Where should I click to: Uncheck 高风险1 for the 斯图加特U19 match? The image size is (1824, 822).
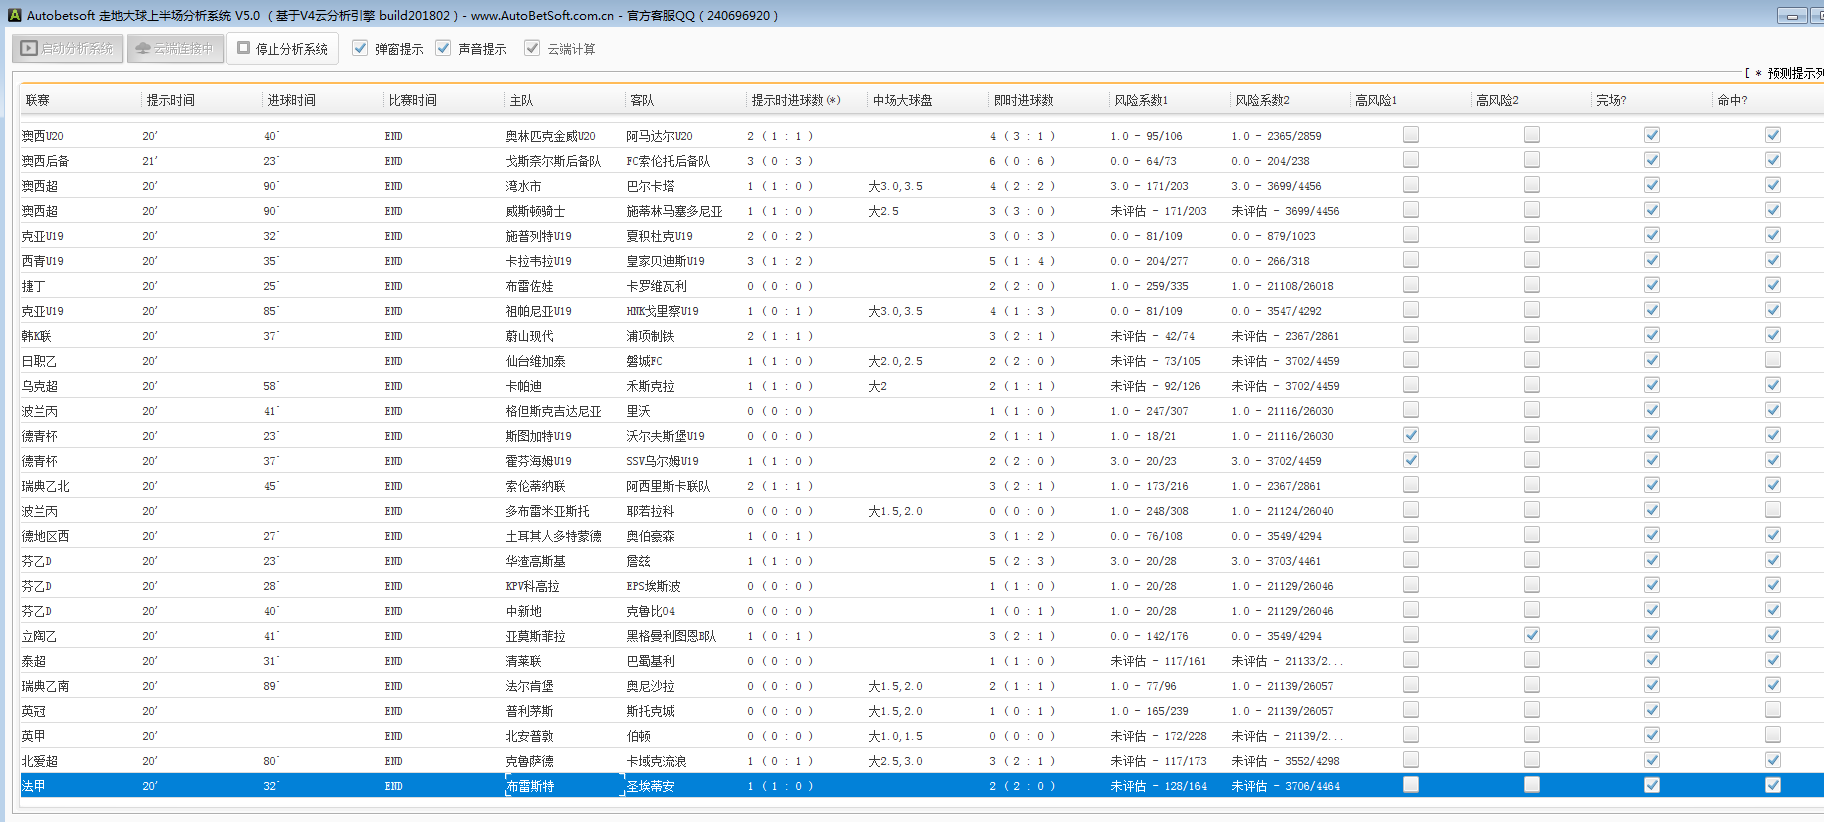point(1411,435)
